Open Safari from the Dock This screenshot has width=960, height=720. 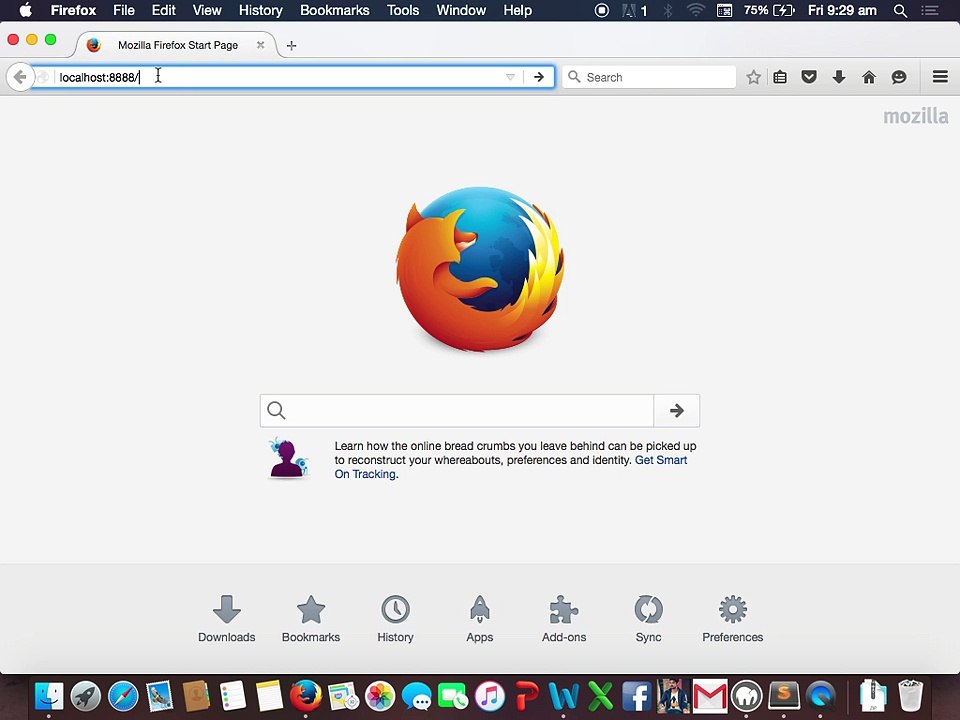point(123,697)
